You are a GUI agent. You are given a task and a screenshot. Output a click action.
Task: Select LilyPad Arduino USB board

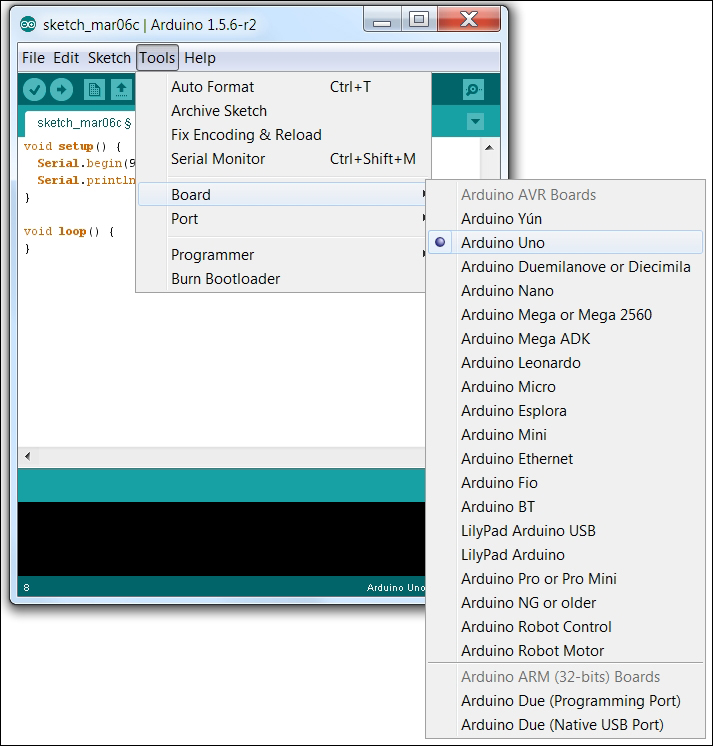[565, 530]
